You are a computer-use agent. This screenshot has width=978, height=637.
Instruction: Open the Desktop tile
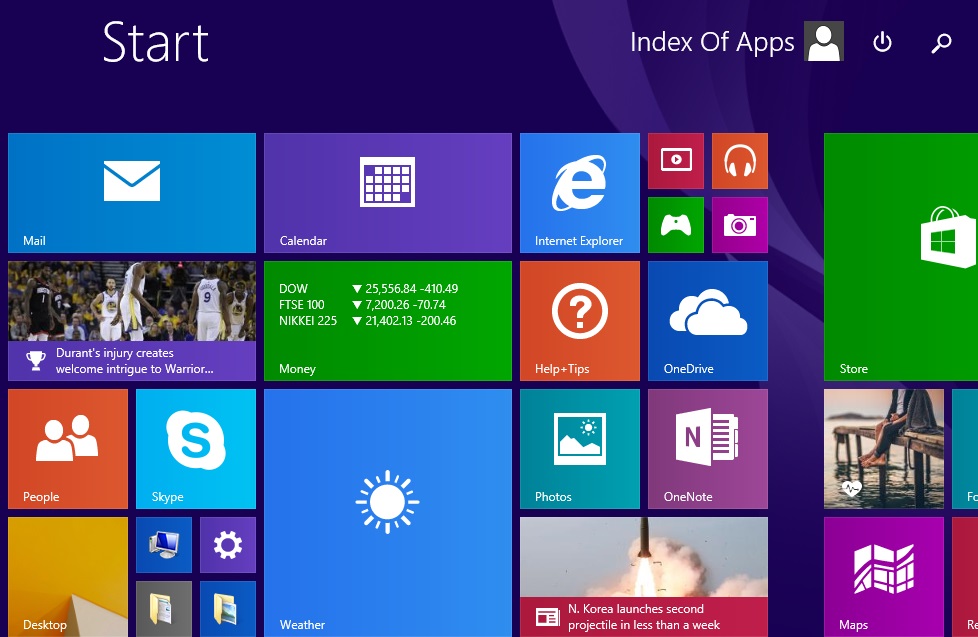(68, 577)
